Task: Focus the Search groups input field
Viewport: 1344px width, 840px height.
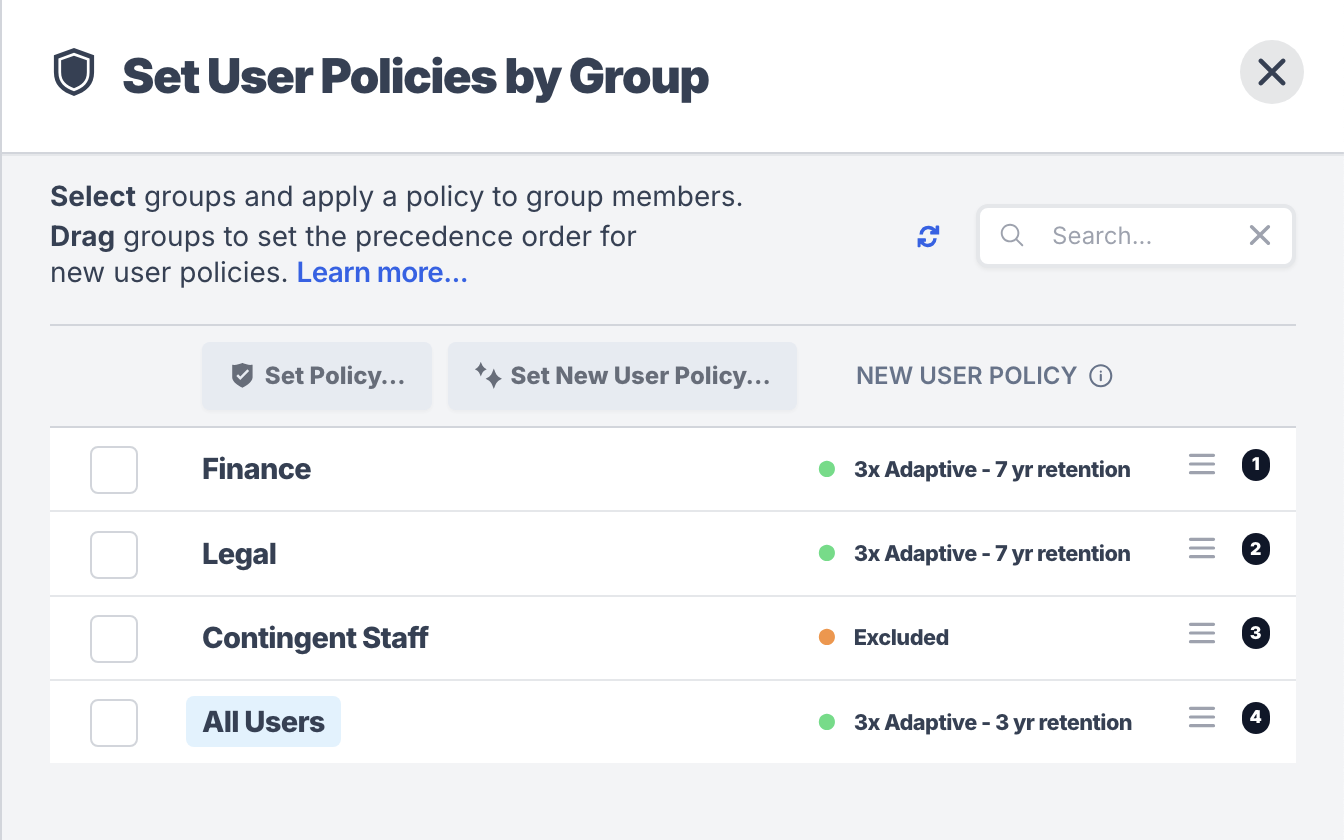Action: [x=1136, y=236]
